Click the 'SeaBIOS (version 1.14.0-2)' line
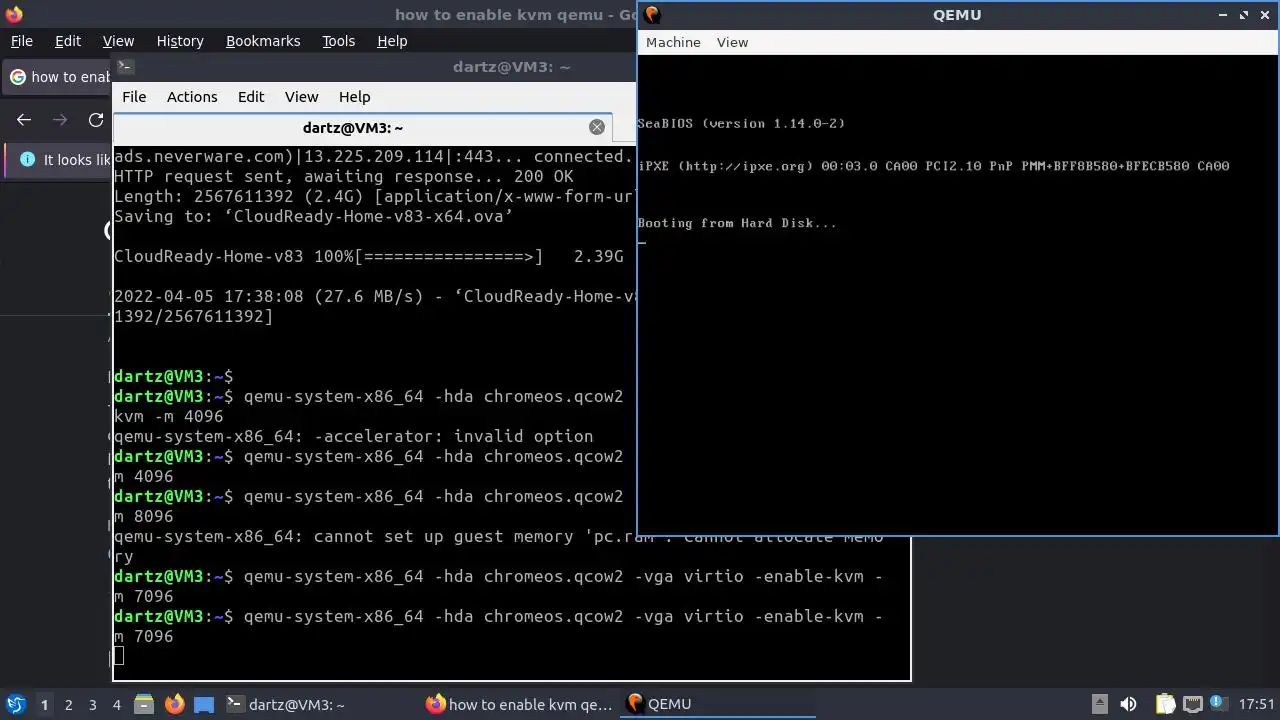1280x720 pixels. (x=741, y=123)
